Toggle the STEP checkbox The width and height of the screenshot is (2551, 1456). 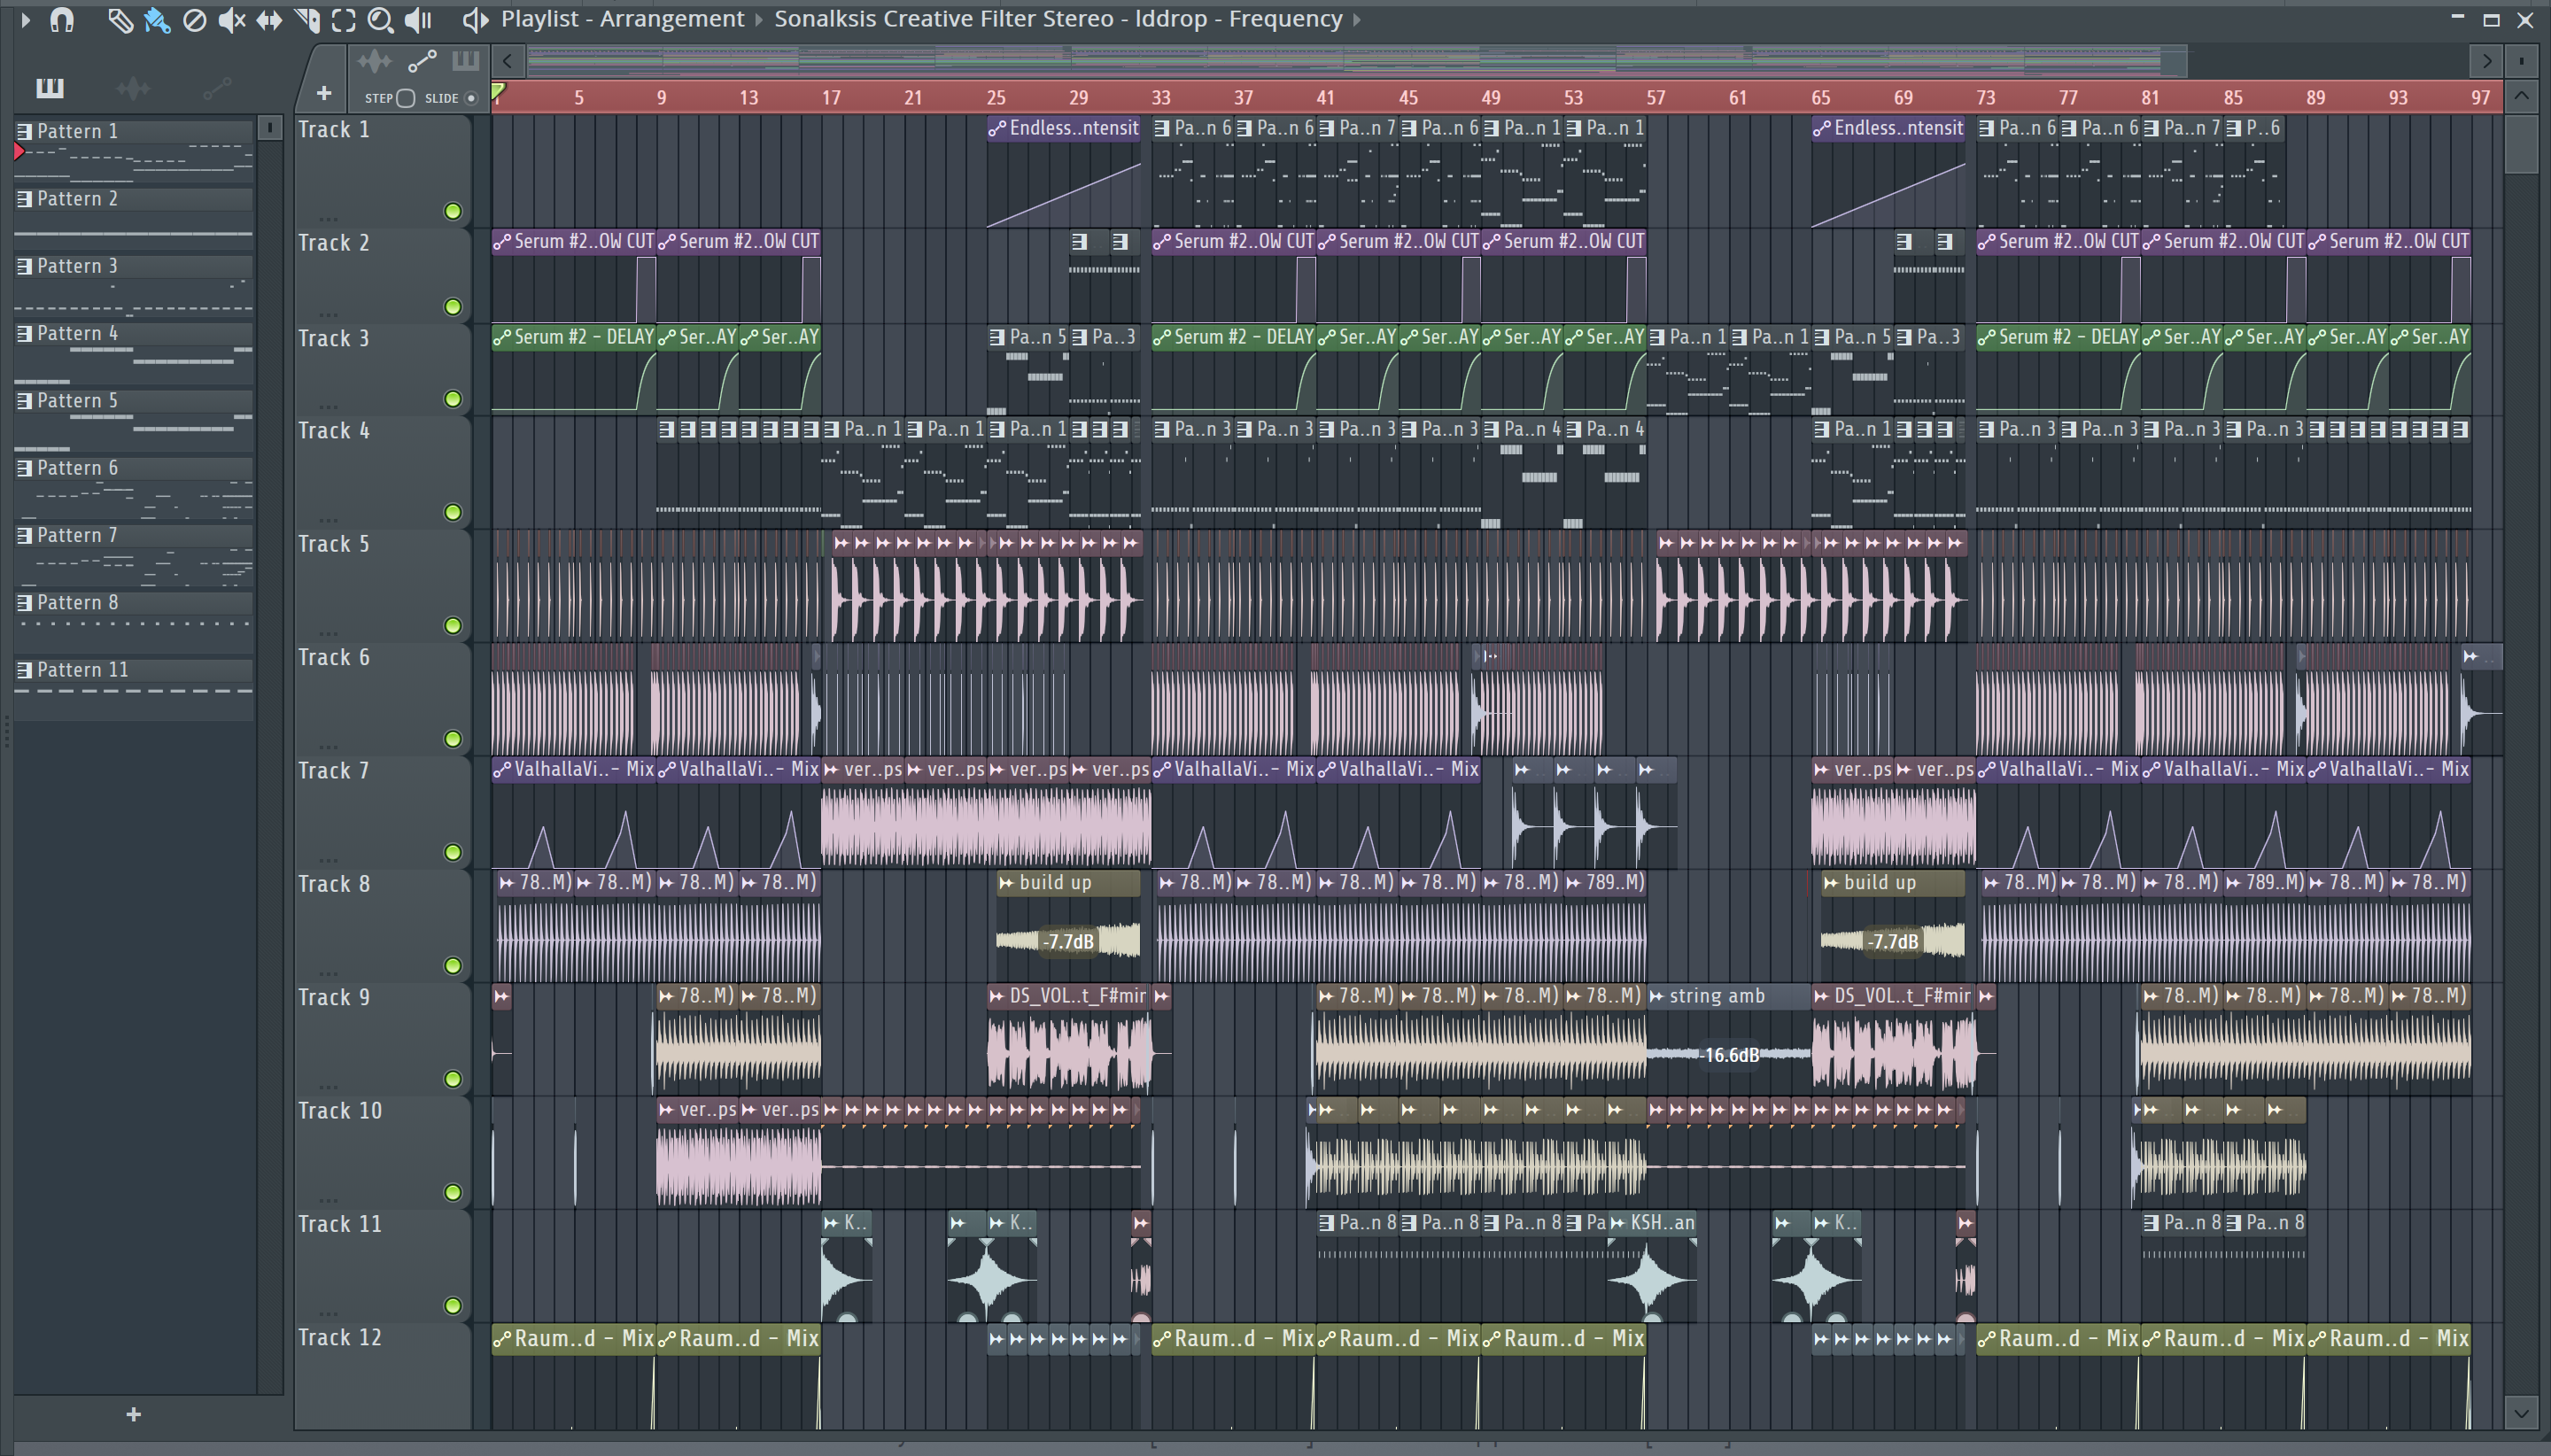click(405, 98)
